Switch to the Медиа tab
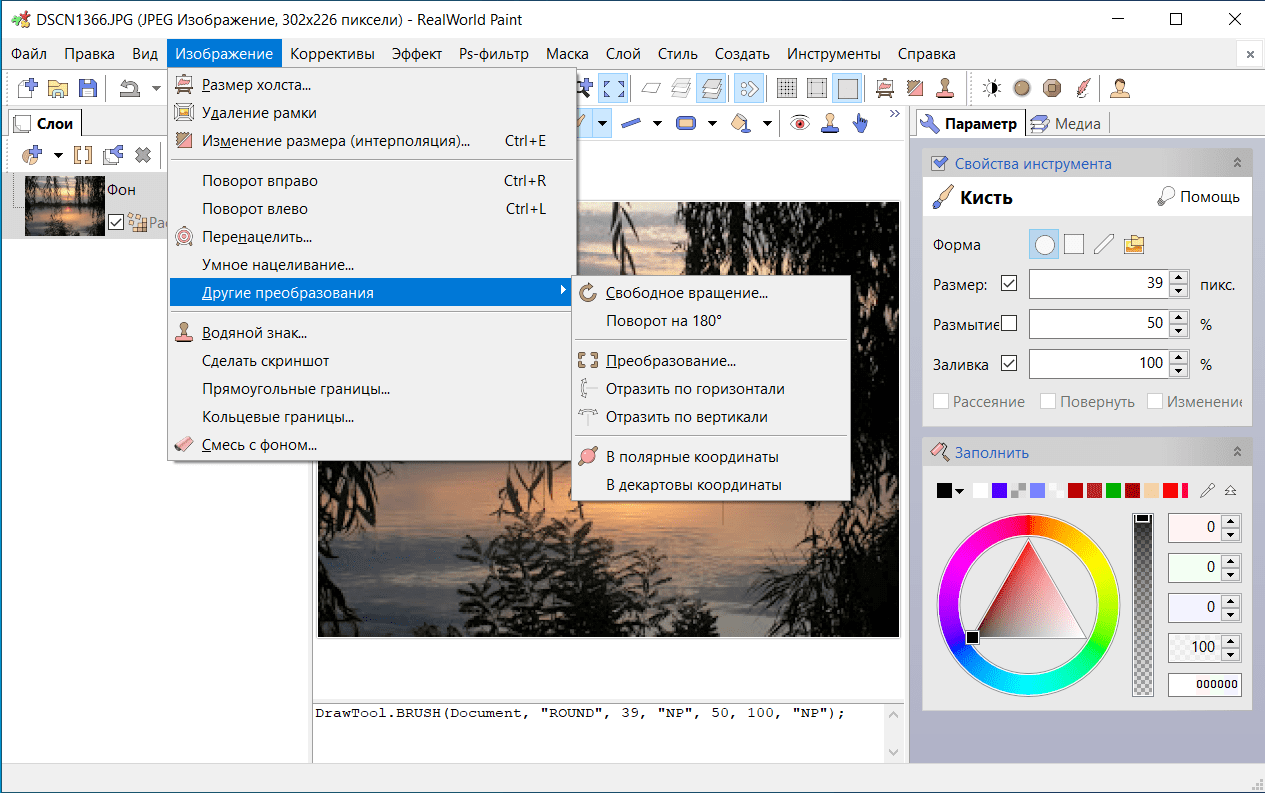This screenshot has height=793, width=1265. pyautogui.click(x=1065, y=124)
